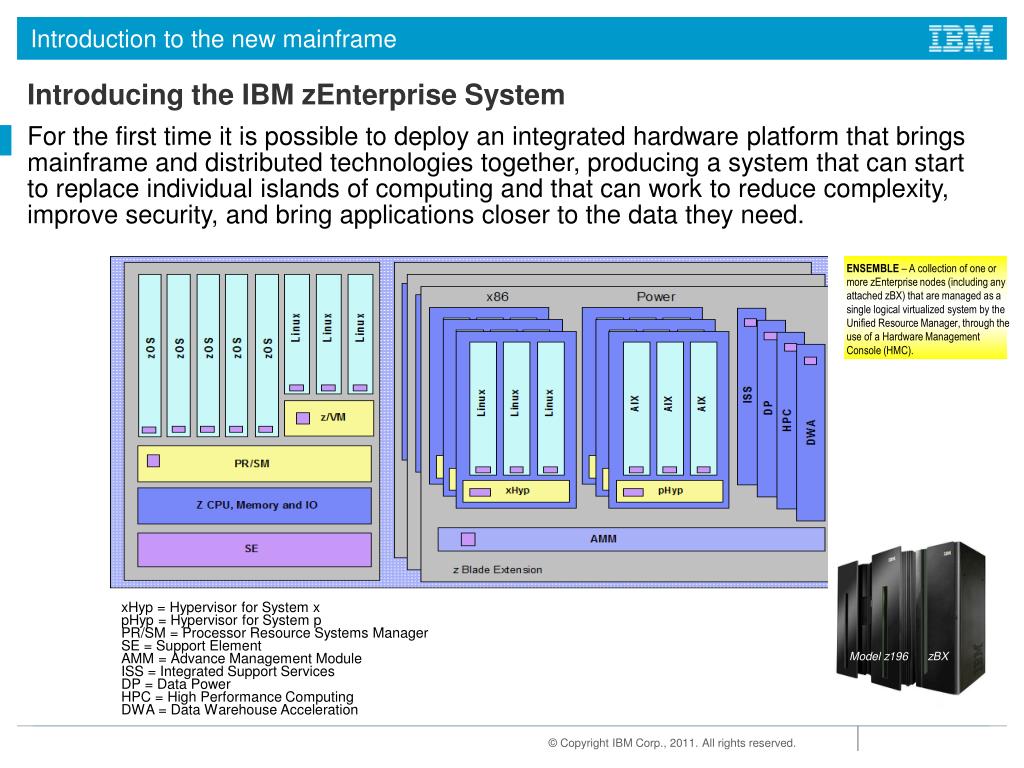The height and width of the screenshot is (768, 1024).
Task: Click the heading 'Introducing the IBM zEnterprise System'
Action: 296,95
